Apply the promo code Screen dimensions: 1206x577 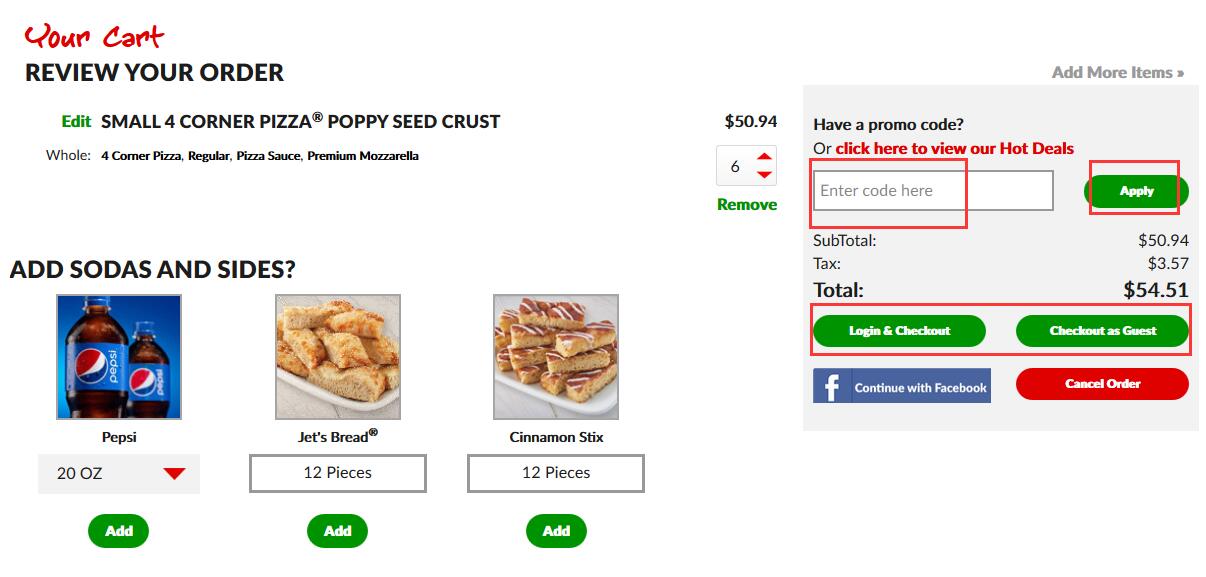pos(1136,191)
